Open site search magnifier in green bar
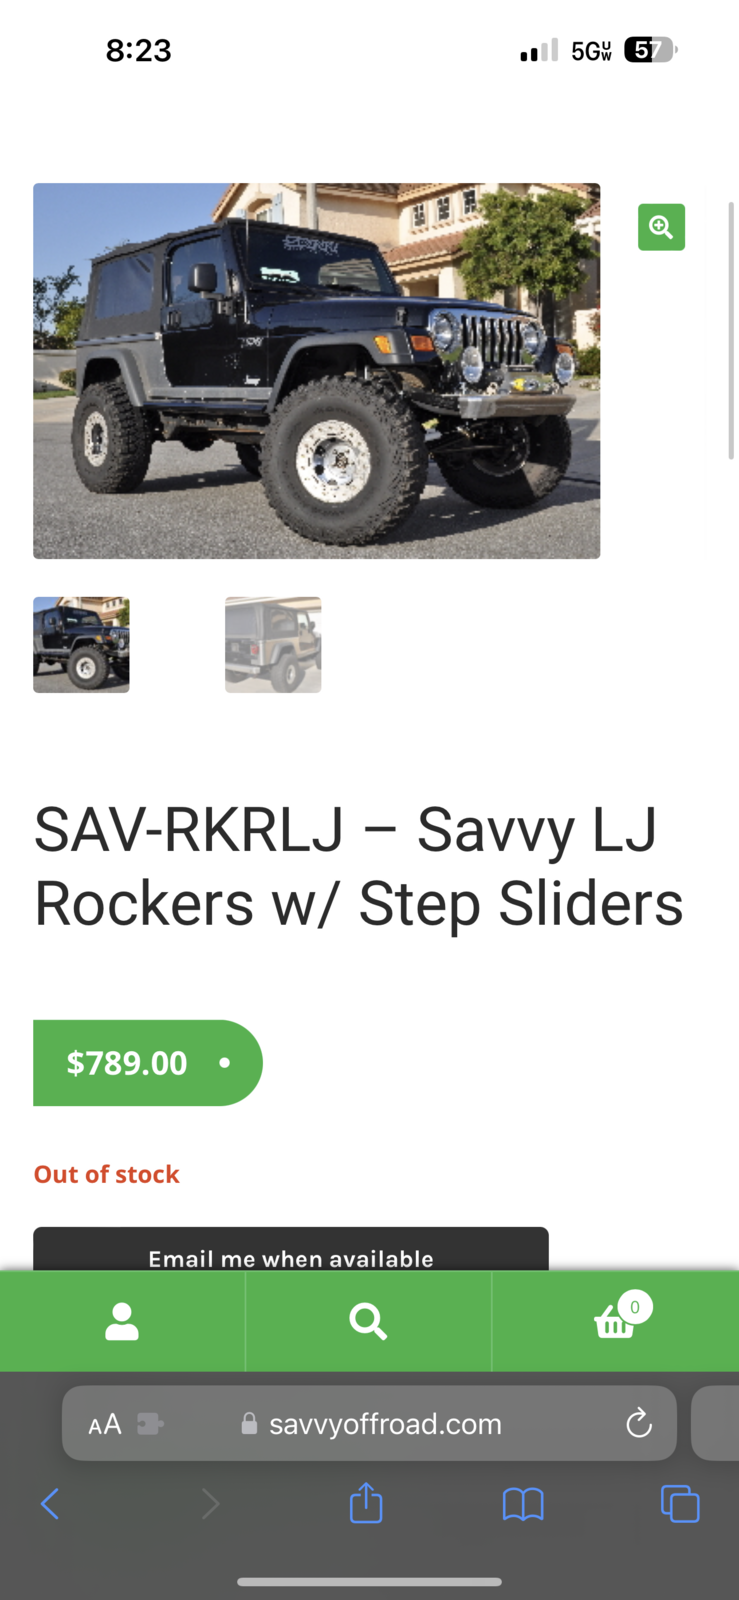 368,1321
